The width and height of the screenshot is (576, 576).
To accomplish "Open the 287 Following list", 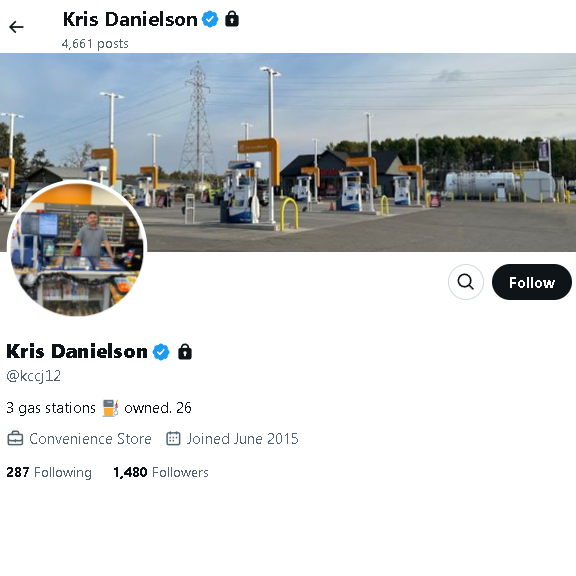I will pyautogui.click(x=49, y=472).
